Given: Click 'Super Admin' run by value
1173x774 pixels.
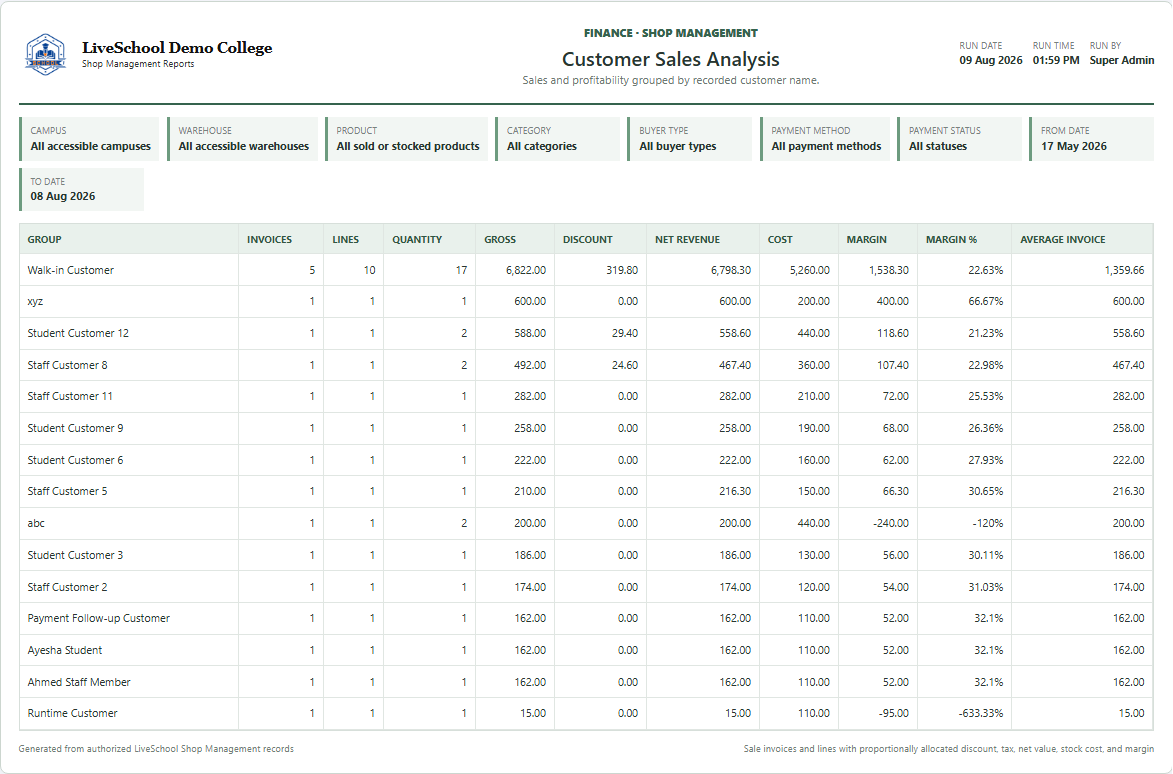Looking at the screenshot, I should [x=1121, y=61].
